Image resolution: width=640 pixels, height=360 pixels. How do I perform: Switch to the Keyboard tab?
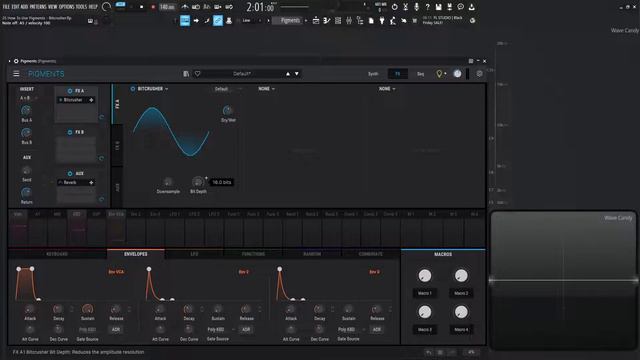57,254
